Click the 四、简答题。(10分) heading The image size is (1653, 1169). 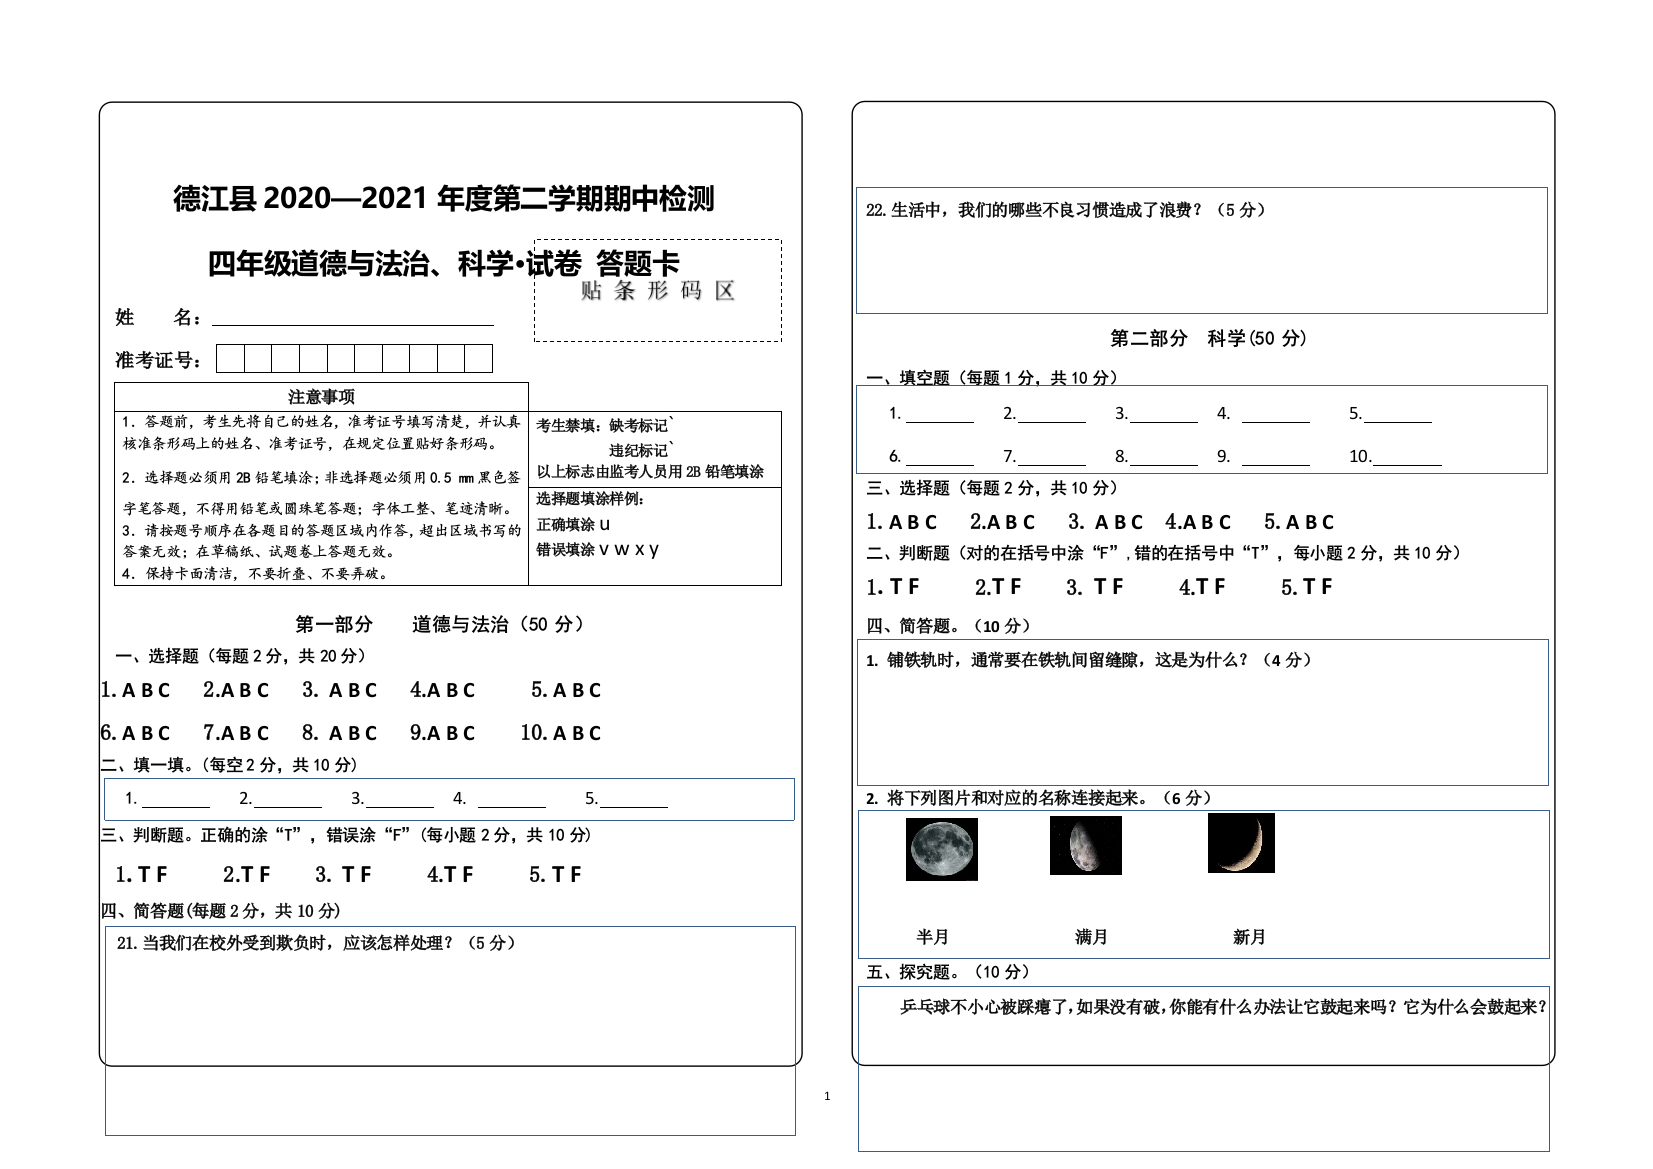pyautogui.click(x=949, y=626)
